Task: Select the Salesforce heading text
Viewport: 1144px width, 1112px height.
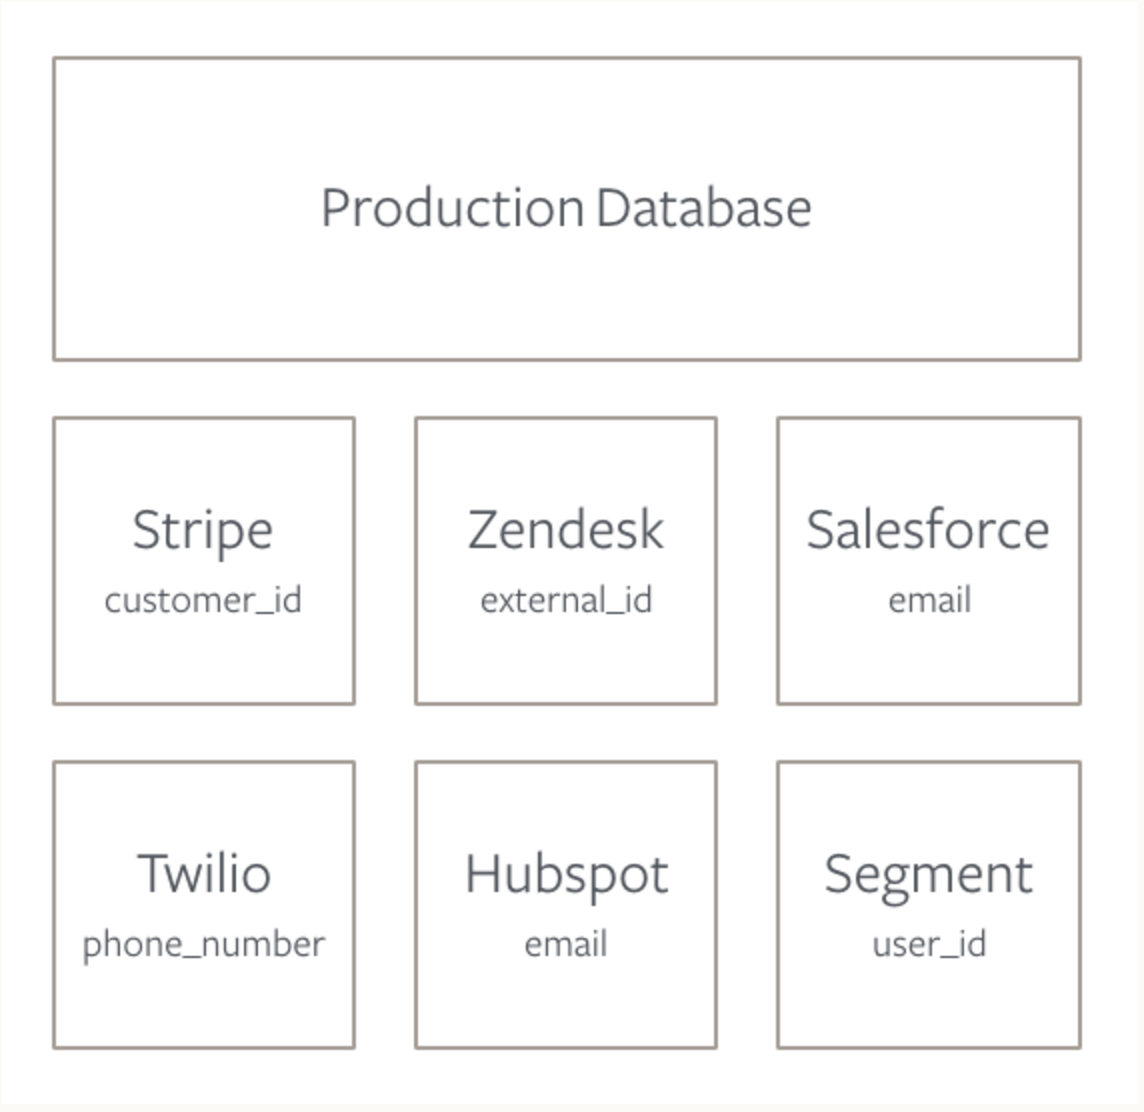Action: [928, 530]
